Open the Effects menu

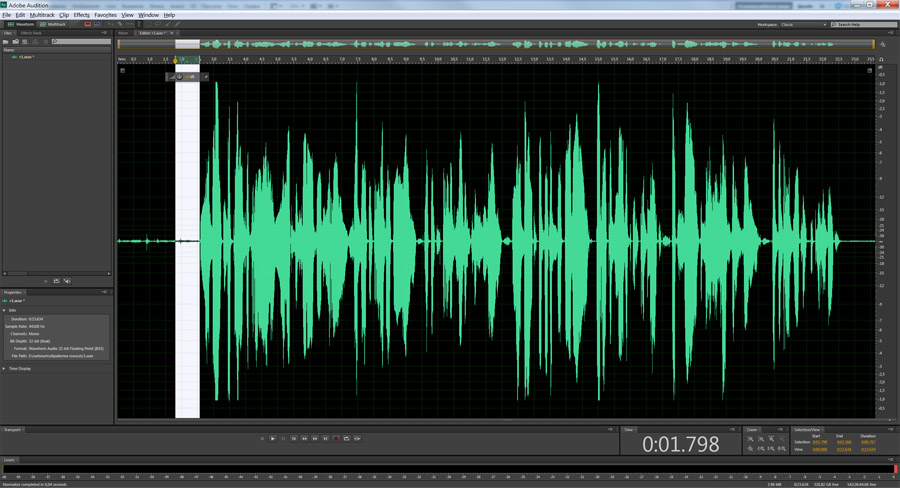click(x=82, y=15)
